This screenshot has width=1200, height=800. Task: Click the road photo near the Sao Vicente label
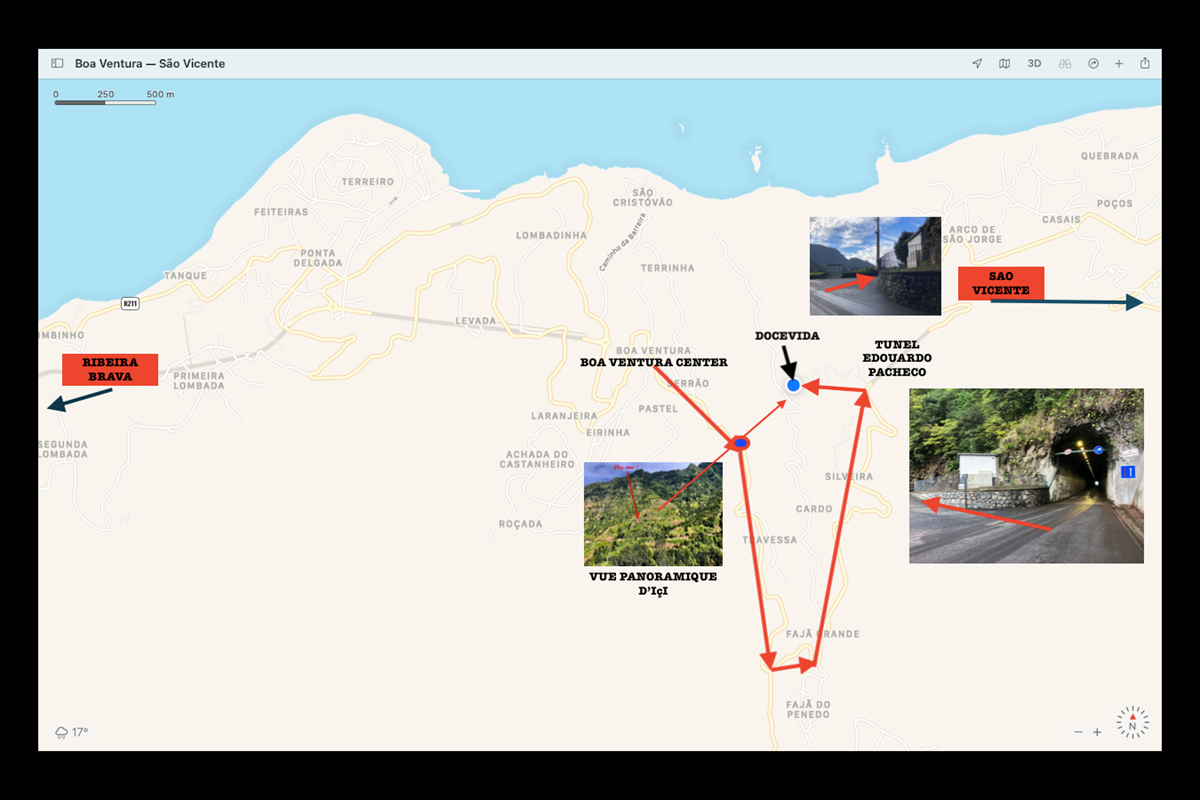[874, 265]
